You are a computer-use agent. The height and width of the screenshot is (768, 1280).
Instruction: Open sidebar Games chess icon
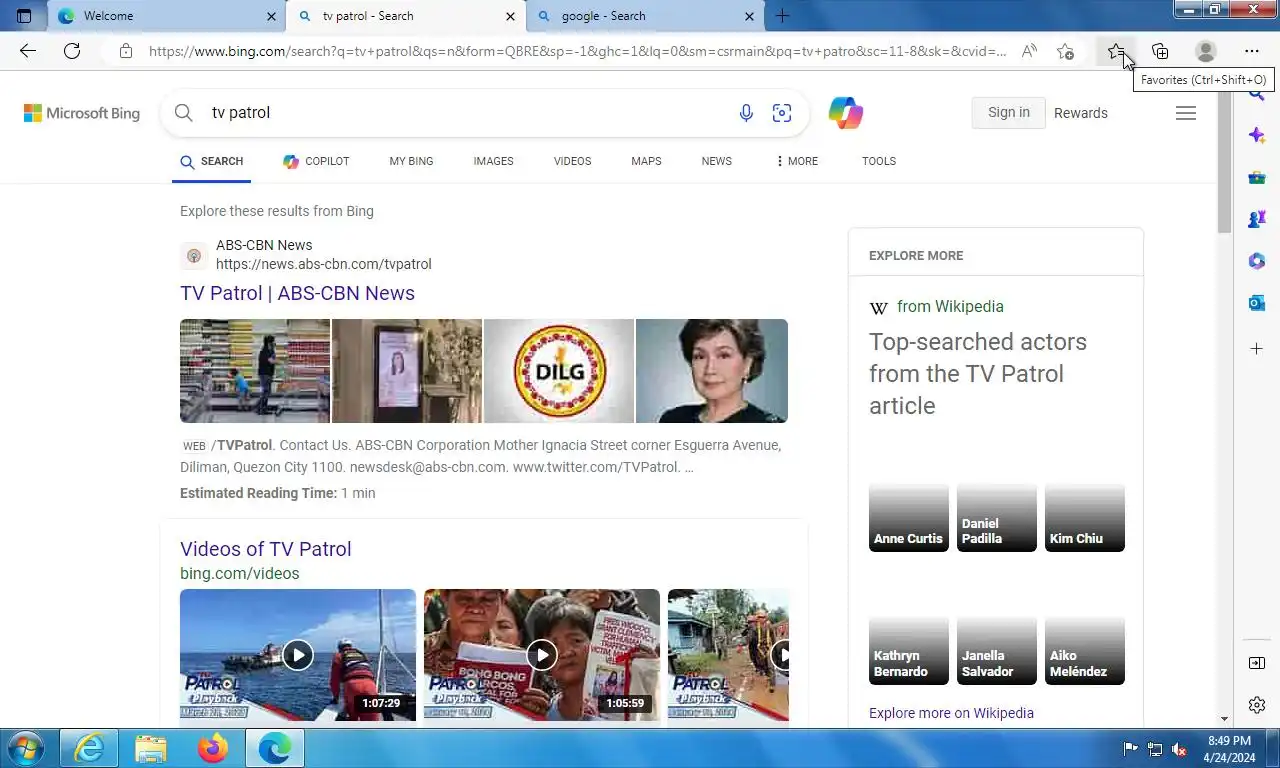[x=1257, y=219]
